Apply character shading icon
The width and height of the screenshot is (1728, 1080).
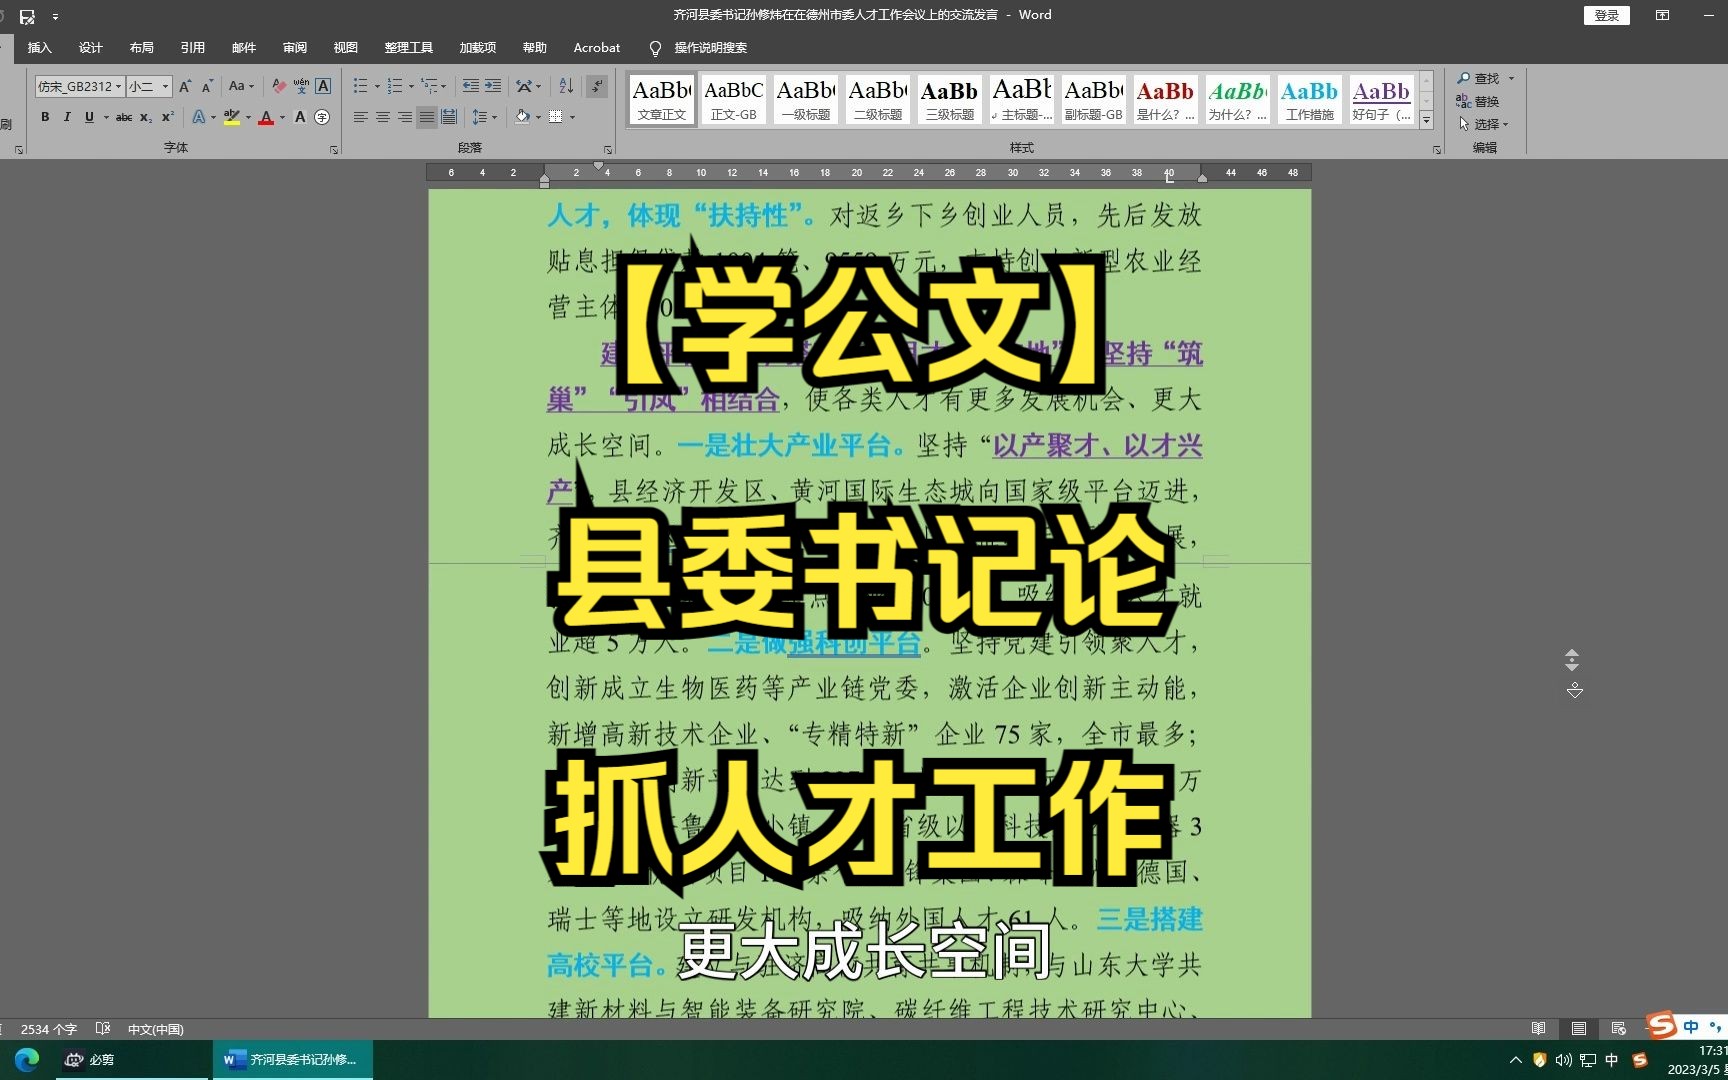[300, 117]
